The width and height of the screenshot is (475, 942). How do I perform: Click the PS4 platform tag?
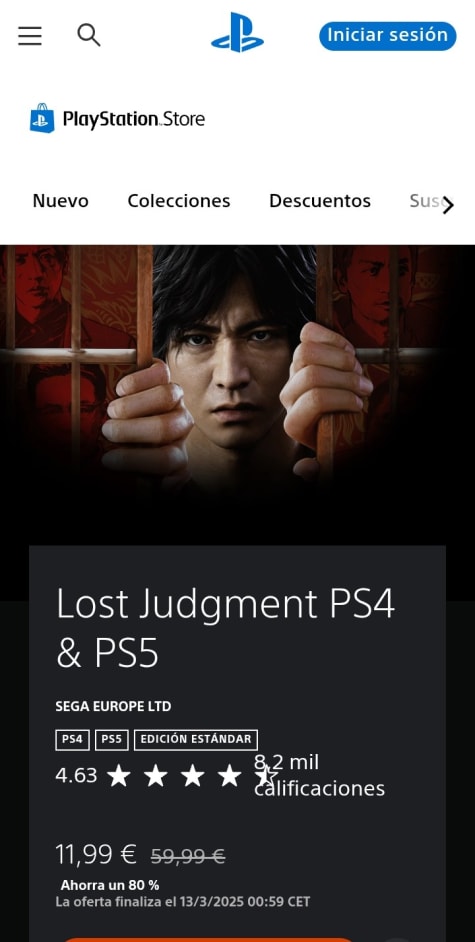(x=72, y=740)
